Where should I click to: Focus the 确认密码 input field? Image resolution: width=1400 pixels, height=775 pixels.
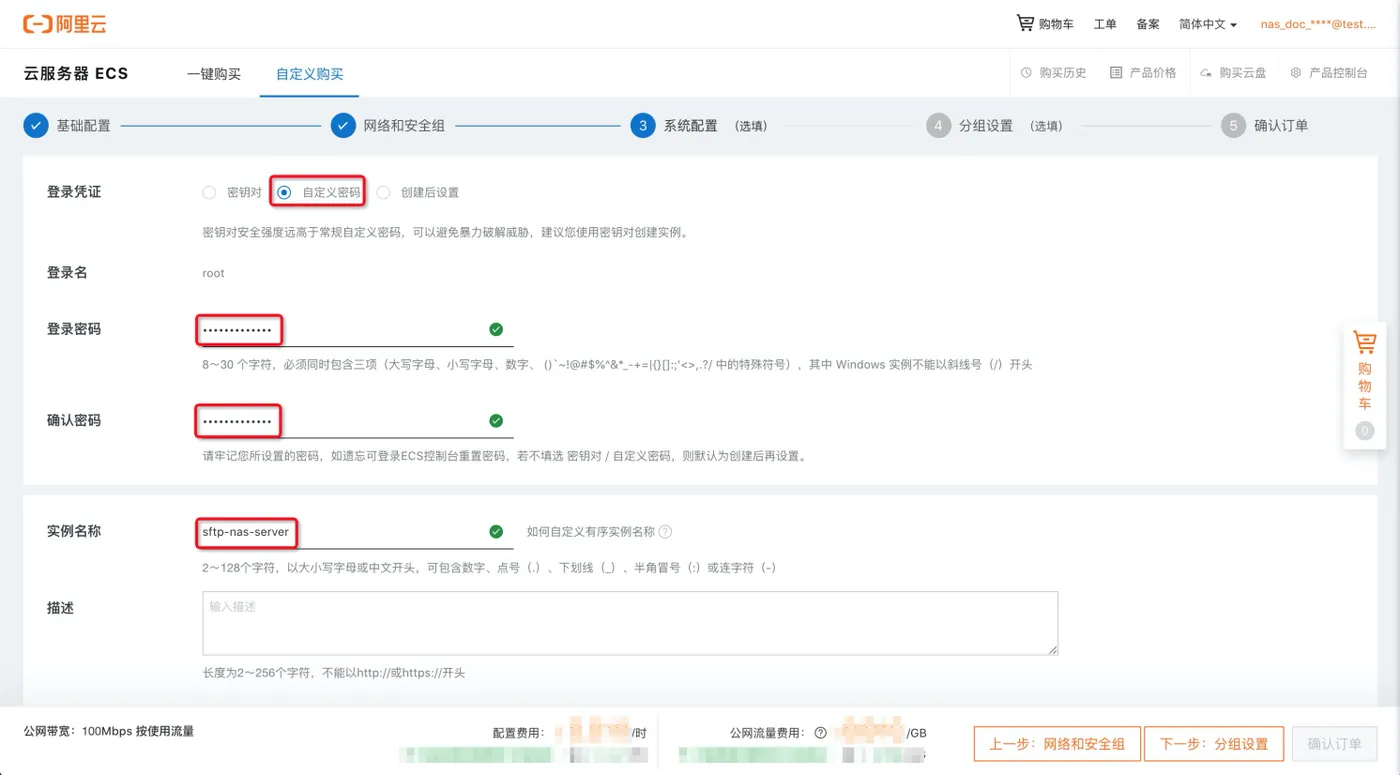click(357, 421)
